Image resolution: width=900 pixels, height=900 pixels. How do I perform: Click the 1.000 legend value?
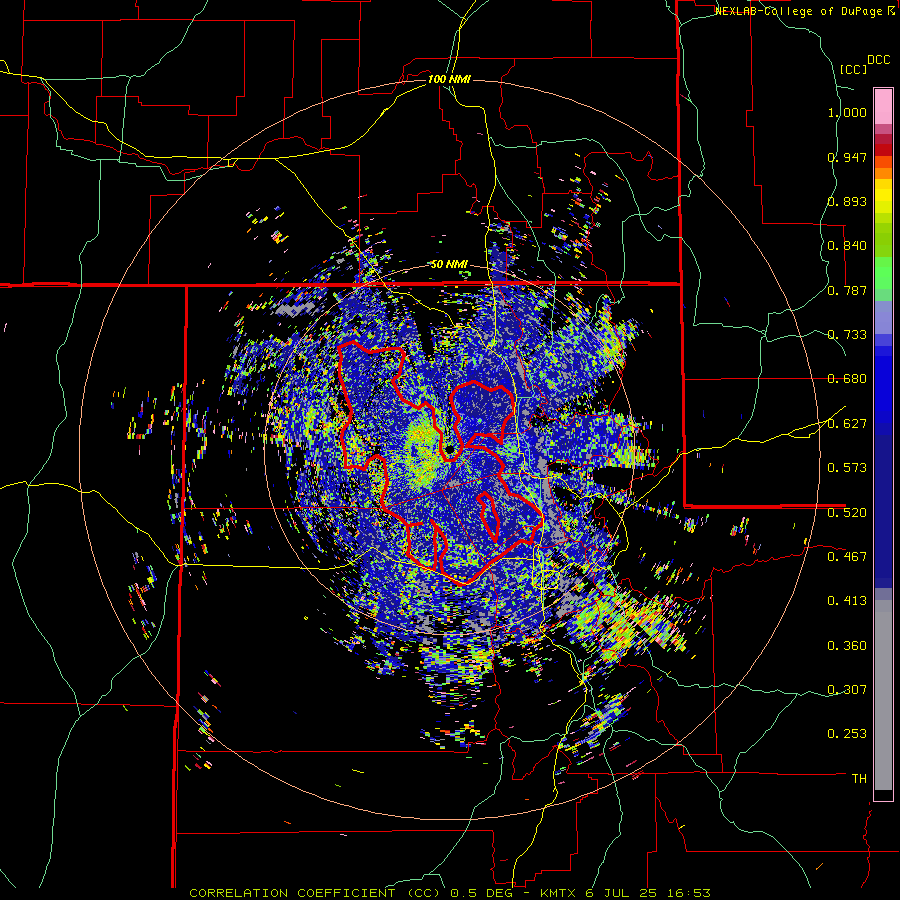coord(847,112)
